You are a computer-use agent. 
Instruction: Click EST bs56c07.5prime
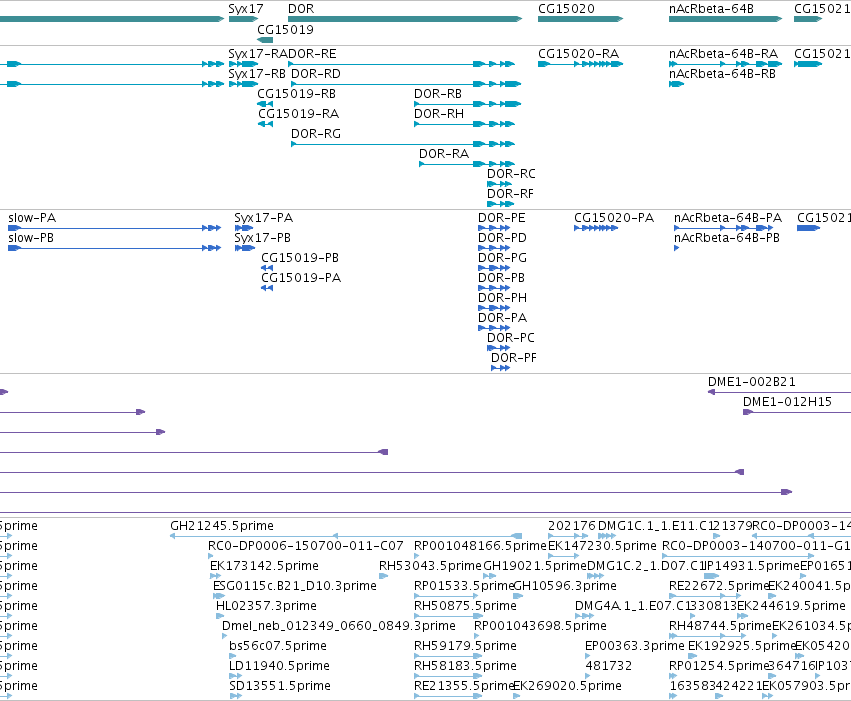click(278, 647)
